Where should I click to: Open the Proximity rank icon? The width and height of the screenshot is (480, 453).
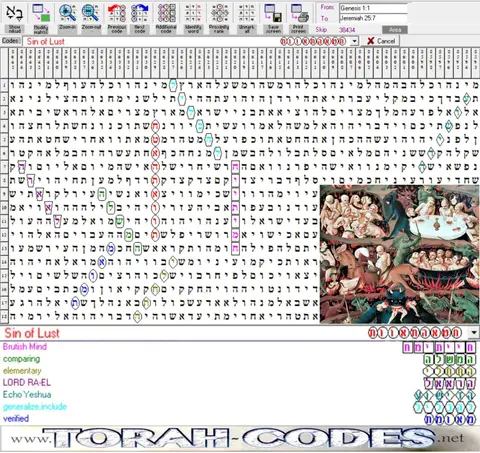coord(219,13)
